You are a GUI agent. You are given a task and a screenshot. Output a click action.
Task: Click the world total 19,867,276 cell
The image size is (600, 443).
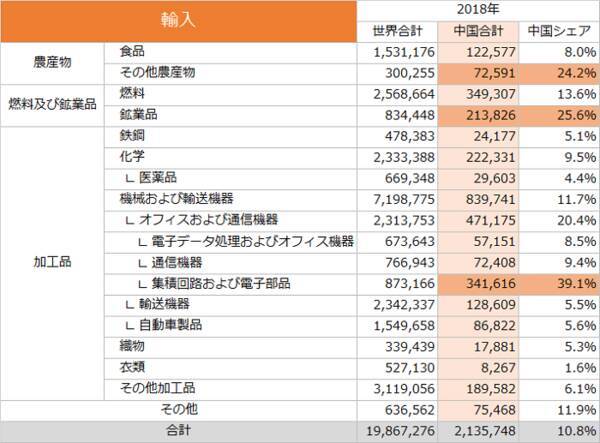point(398,430)
